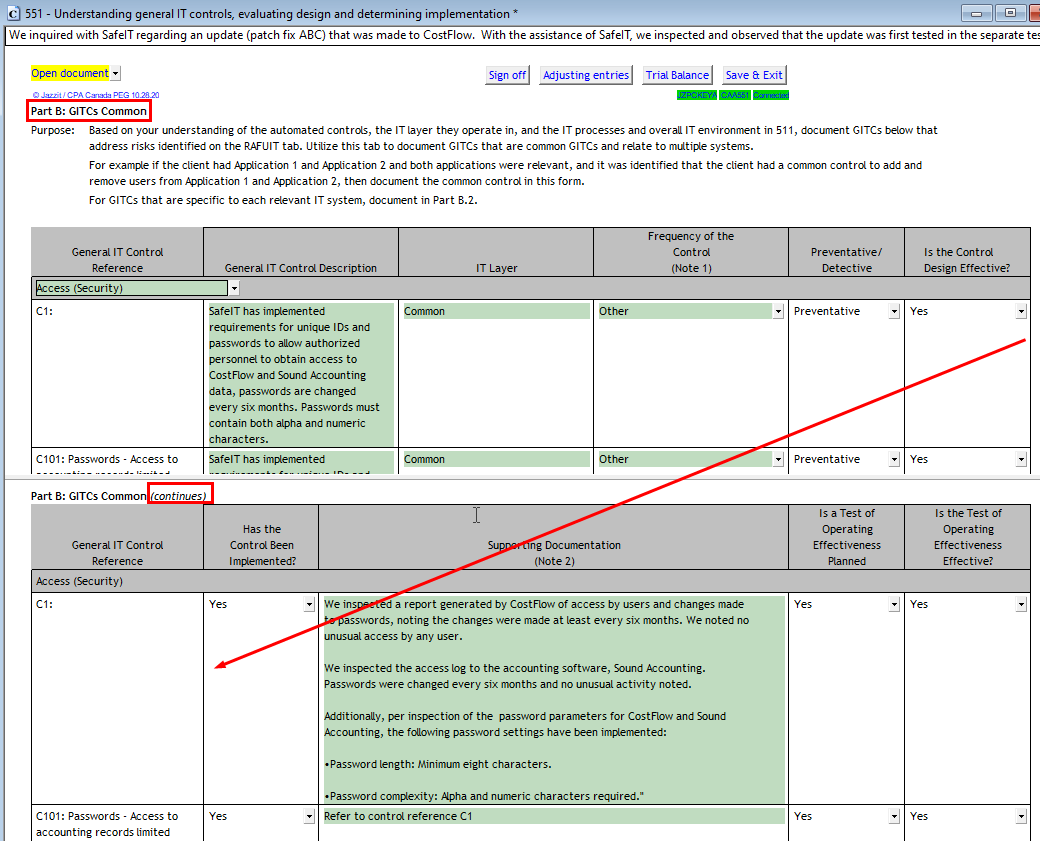Click the 'Frequency of the Control (Note 1)' header
The height and width of the screenshot is (841, 1040).
[x=691, y=252]
